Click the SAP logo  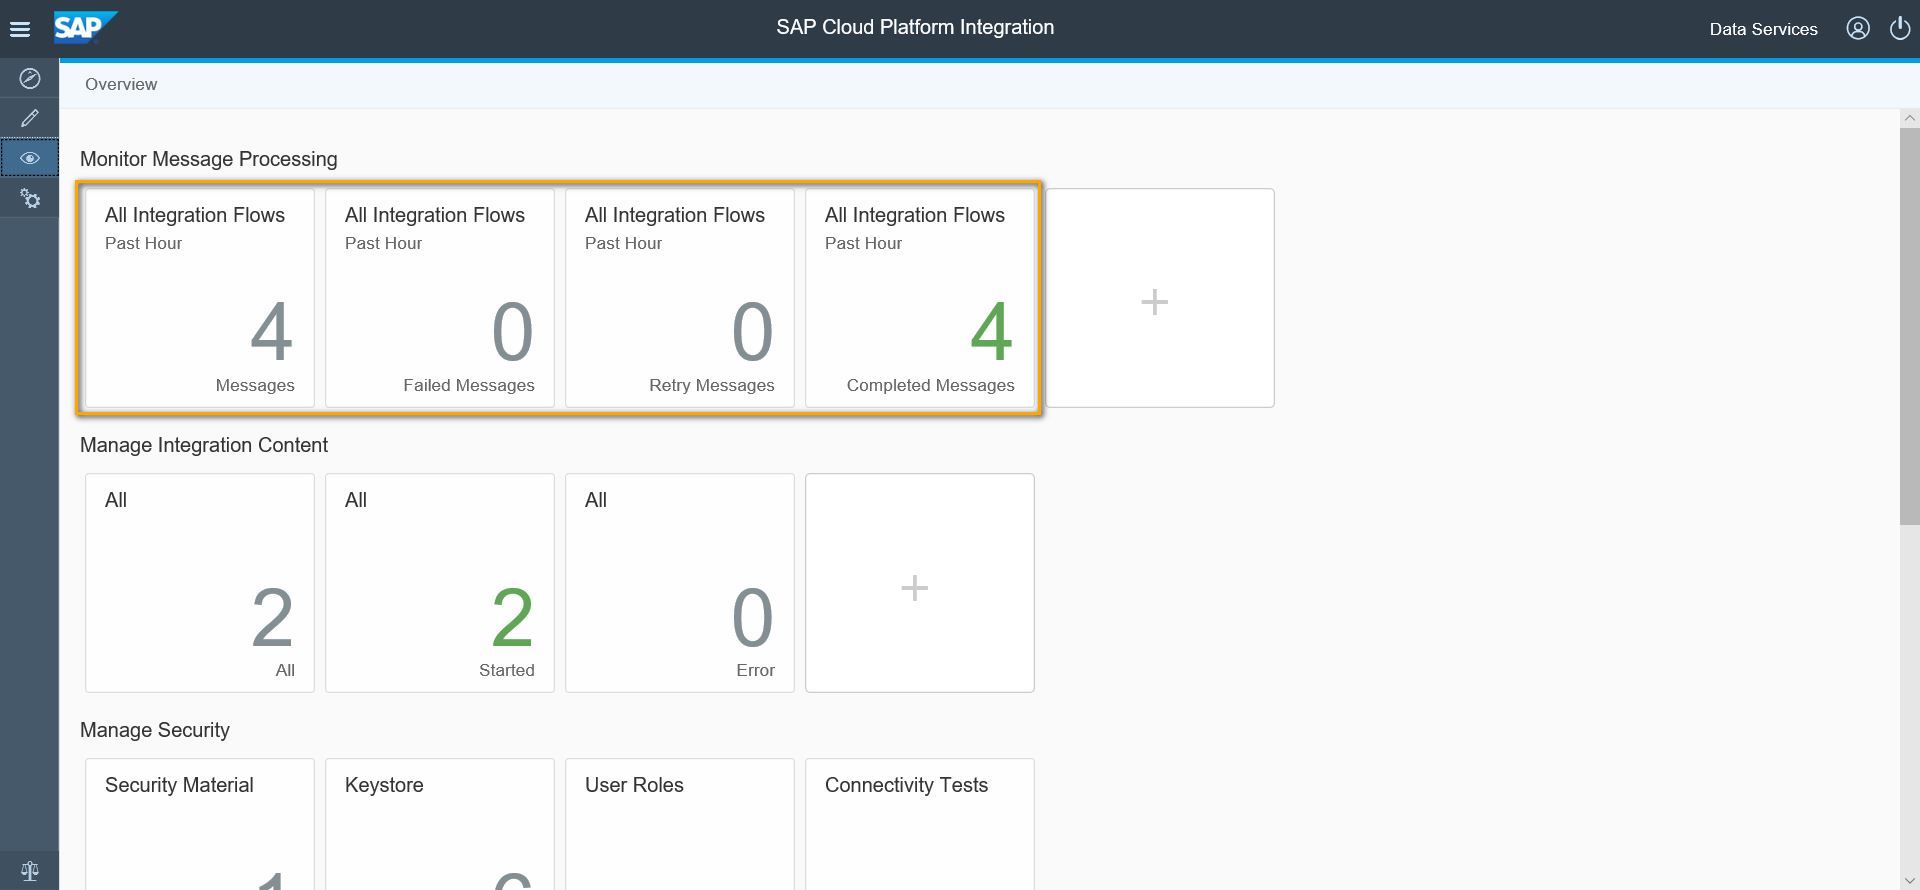click(x=85, y=27)
